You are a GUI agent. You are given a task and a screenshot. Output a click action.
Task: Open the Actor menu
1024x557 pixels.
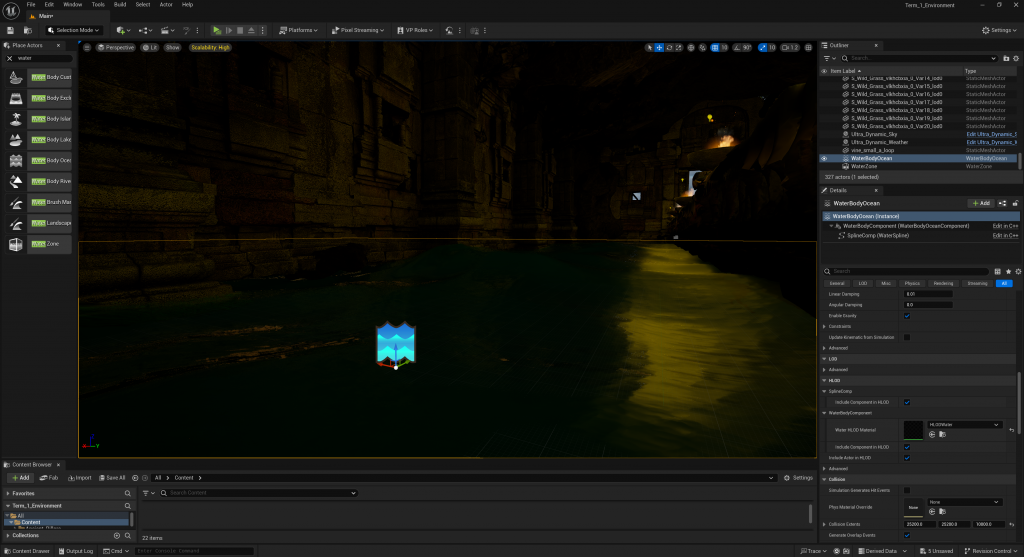(166, 5)
